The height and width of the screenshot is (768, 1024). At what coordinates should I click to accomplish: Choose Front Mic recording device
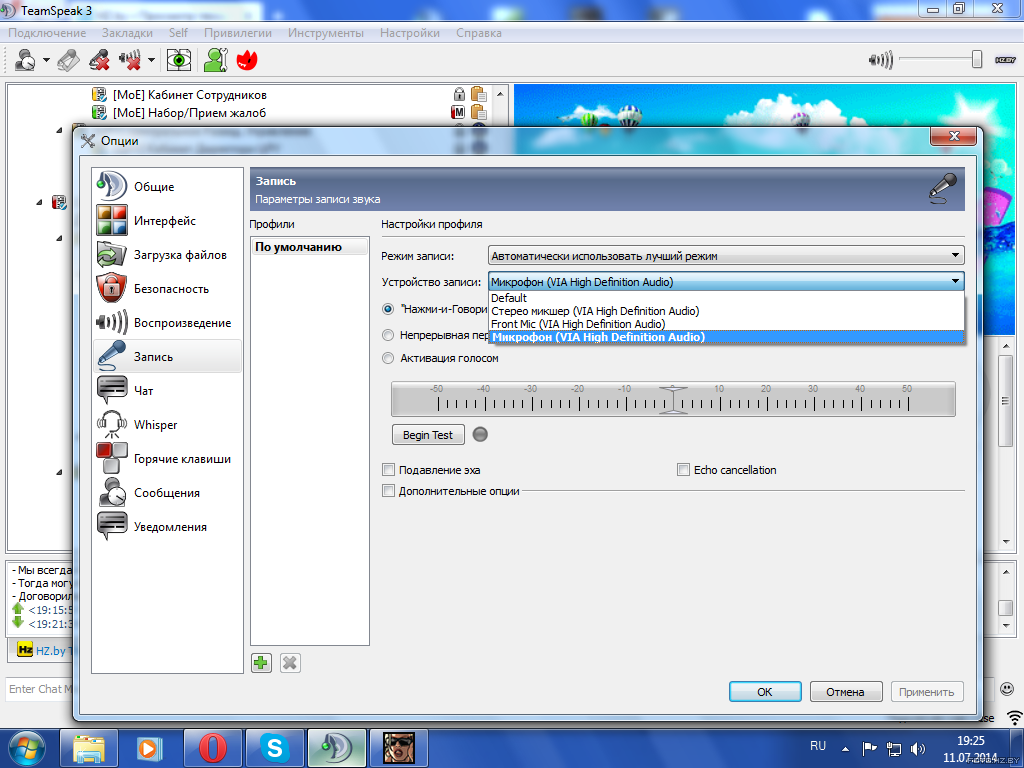click(726, 324)
